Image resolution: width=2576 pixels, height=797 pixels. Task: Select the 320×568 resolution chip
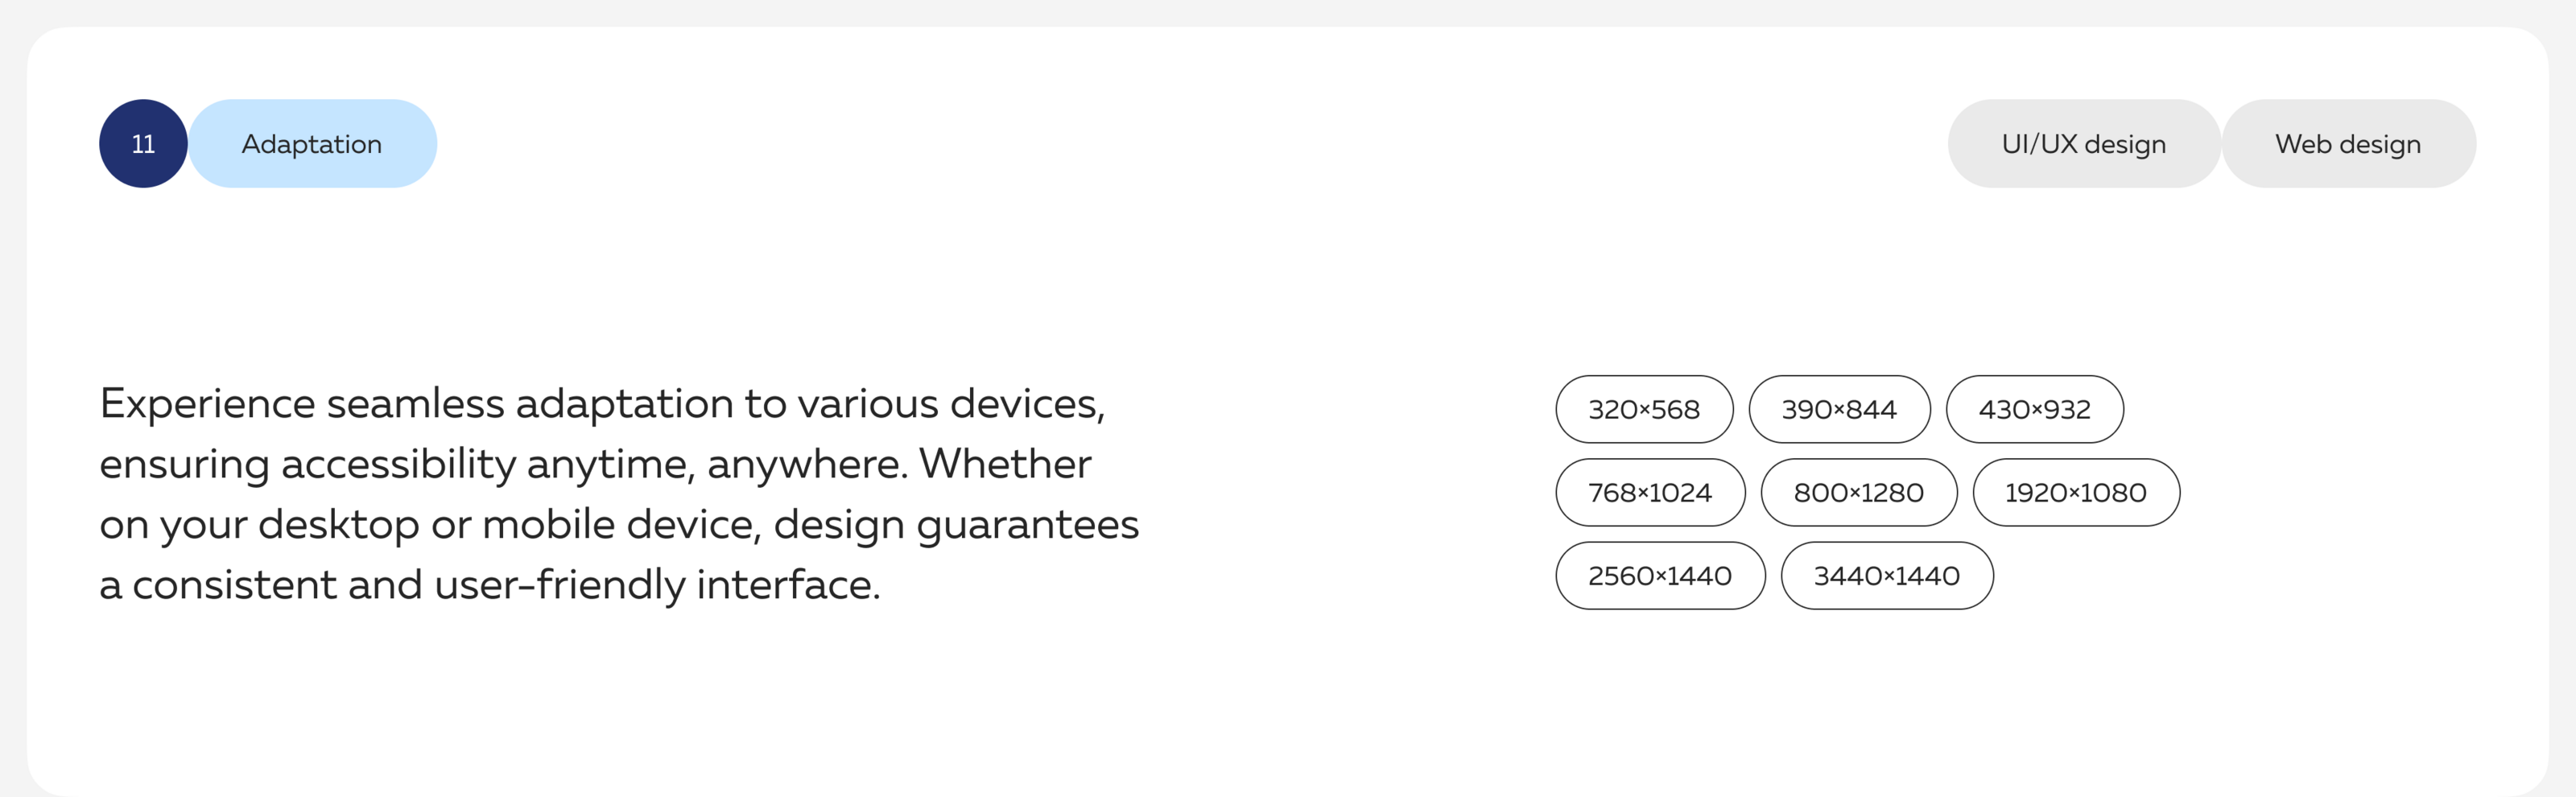[1643, 409]
